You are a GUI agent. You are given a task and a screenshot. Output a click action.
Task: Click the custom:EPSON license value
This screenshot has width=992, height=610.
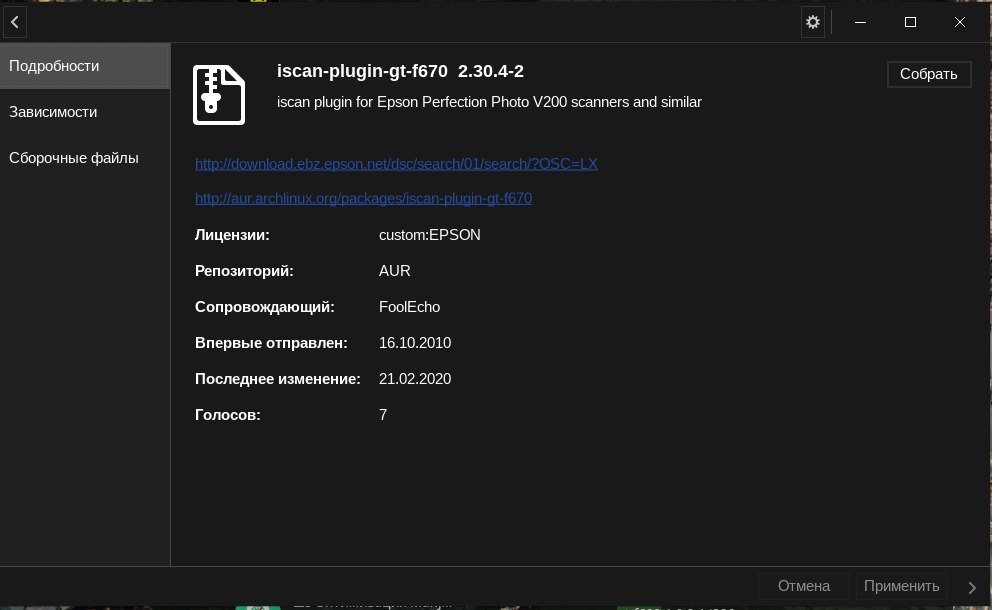(x=430, y=235)
